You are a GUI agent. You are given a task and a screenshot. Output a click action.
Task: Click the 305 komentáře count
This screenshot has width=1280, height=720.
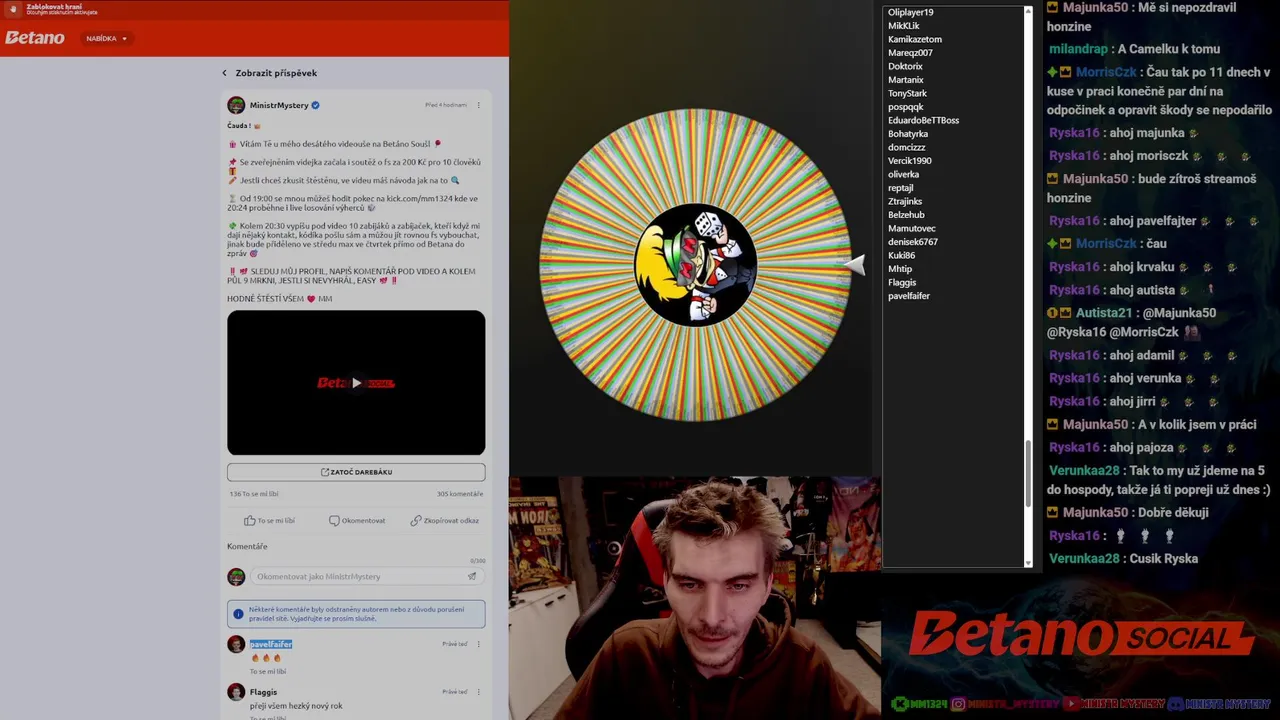pyautogui.click(x=460, y=494)
